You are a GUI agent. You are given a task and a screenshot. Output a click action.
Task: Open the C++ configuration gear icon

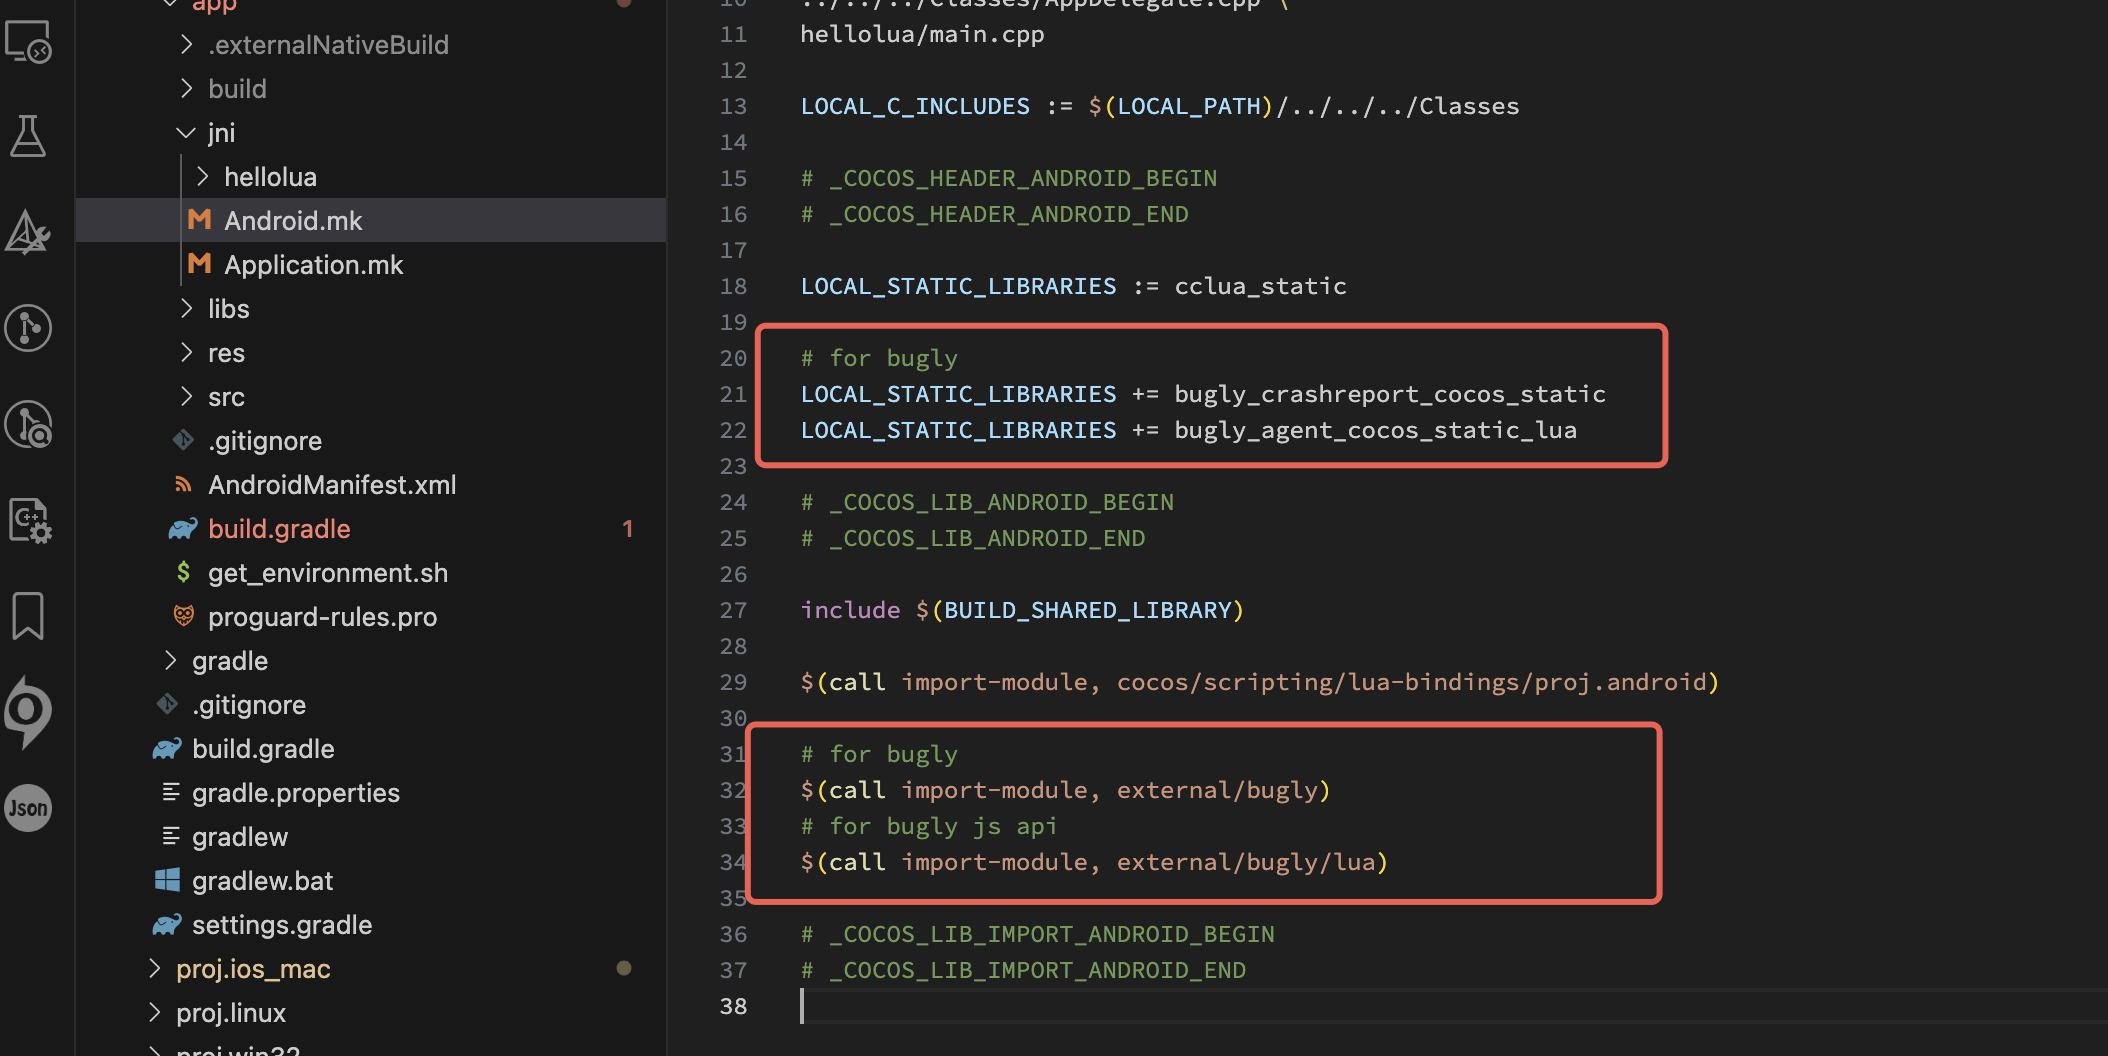30,520
